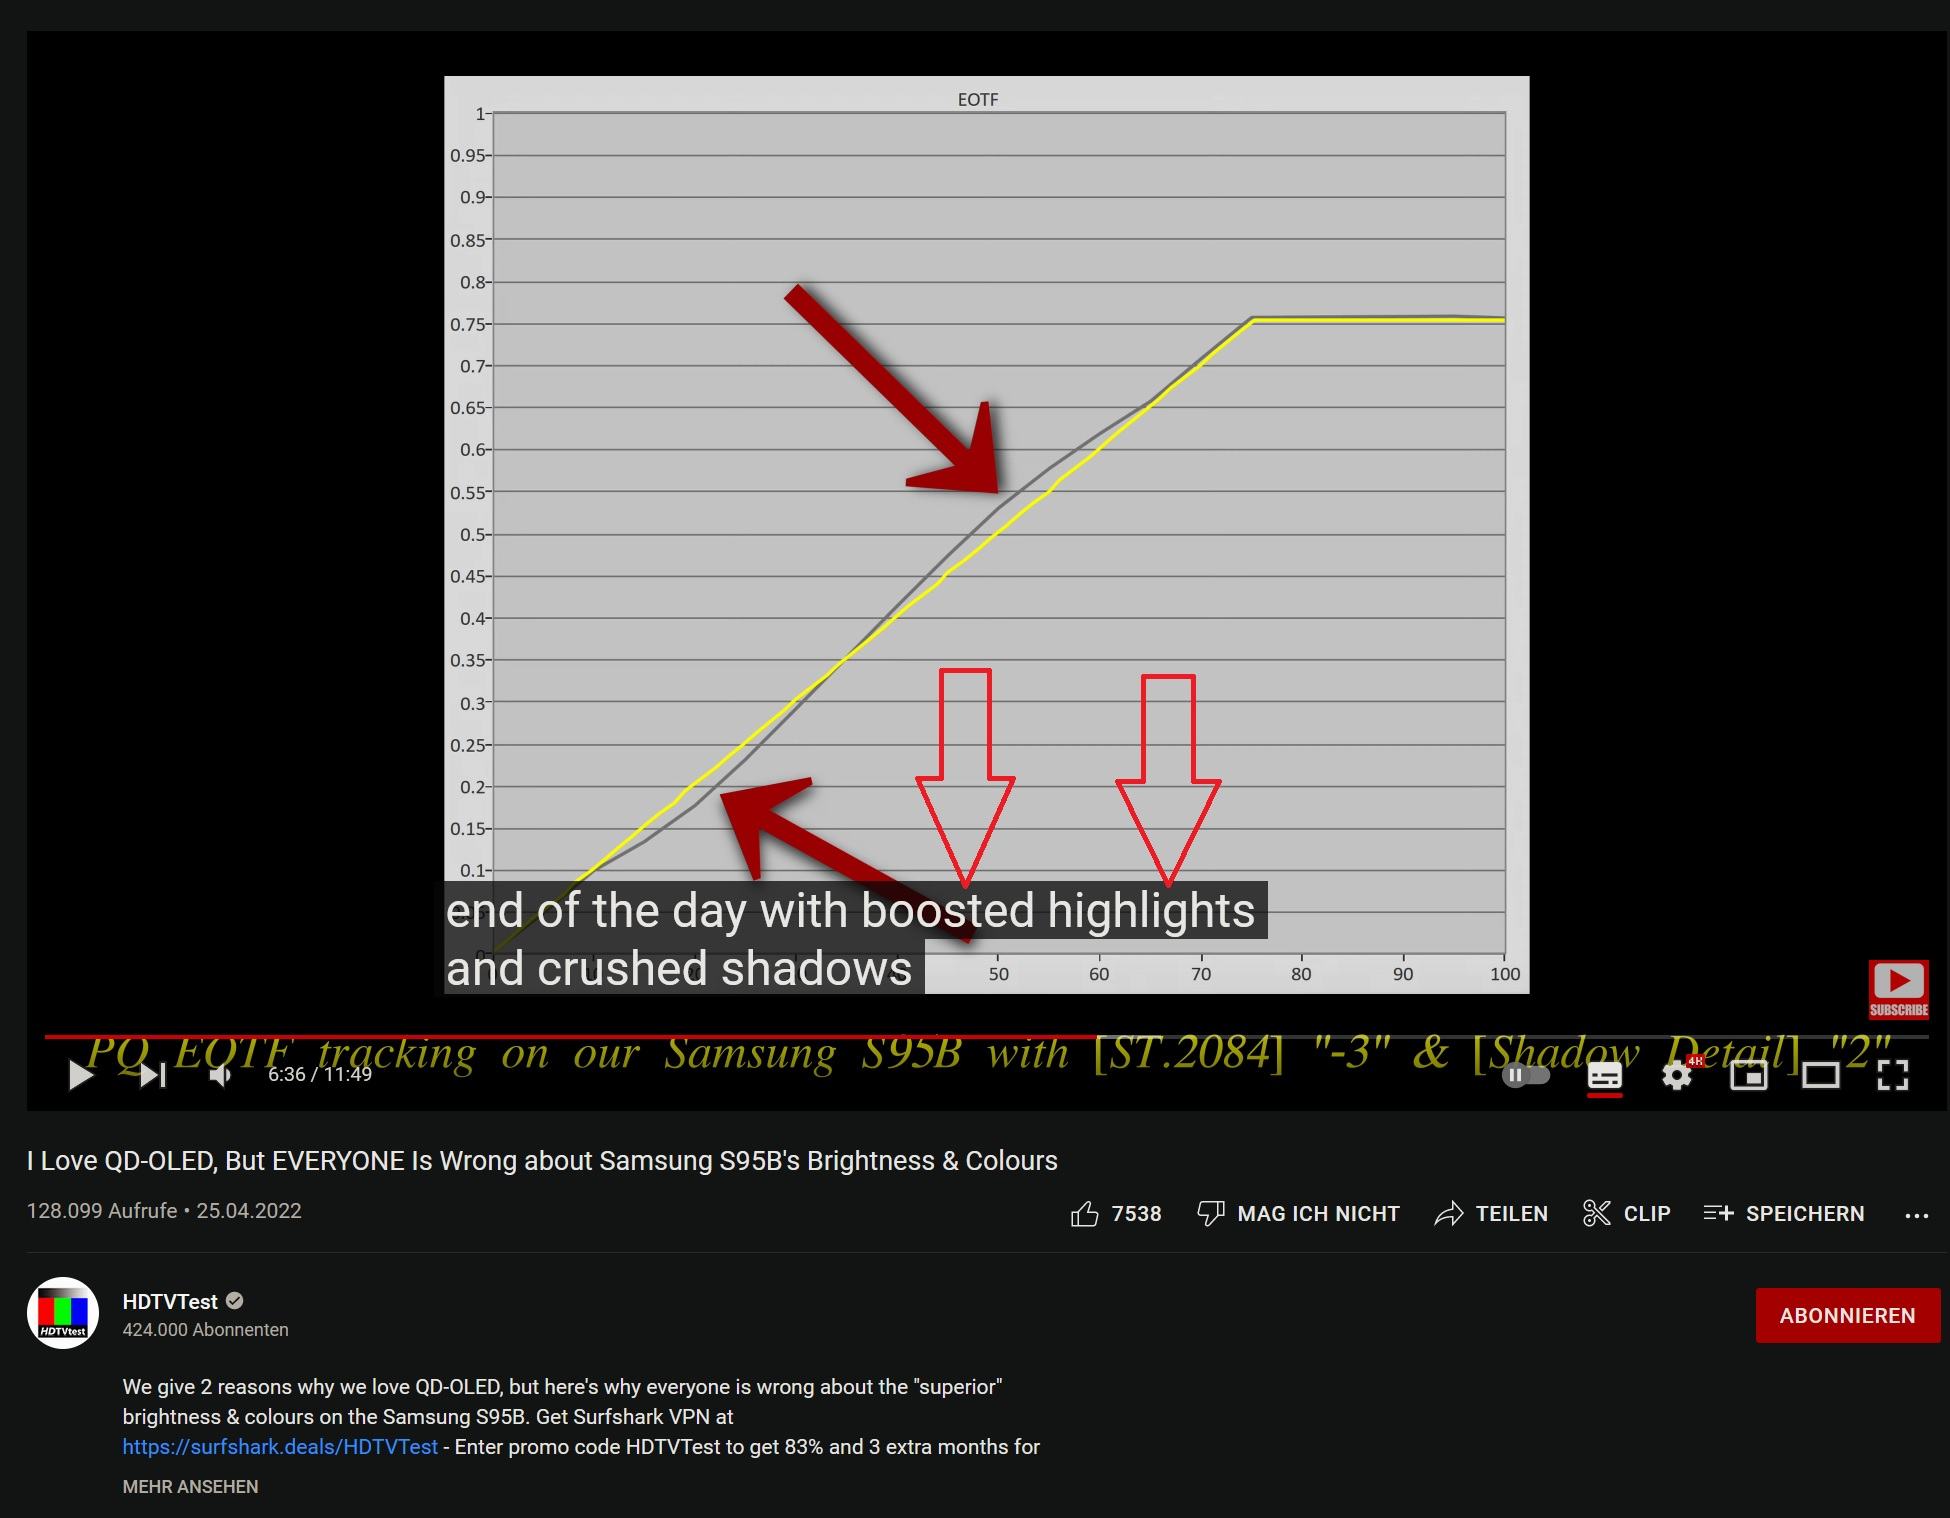The image size is (1950, 1518).
Task: Click the video title text
Action: coord(542,1160)
